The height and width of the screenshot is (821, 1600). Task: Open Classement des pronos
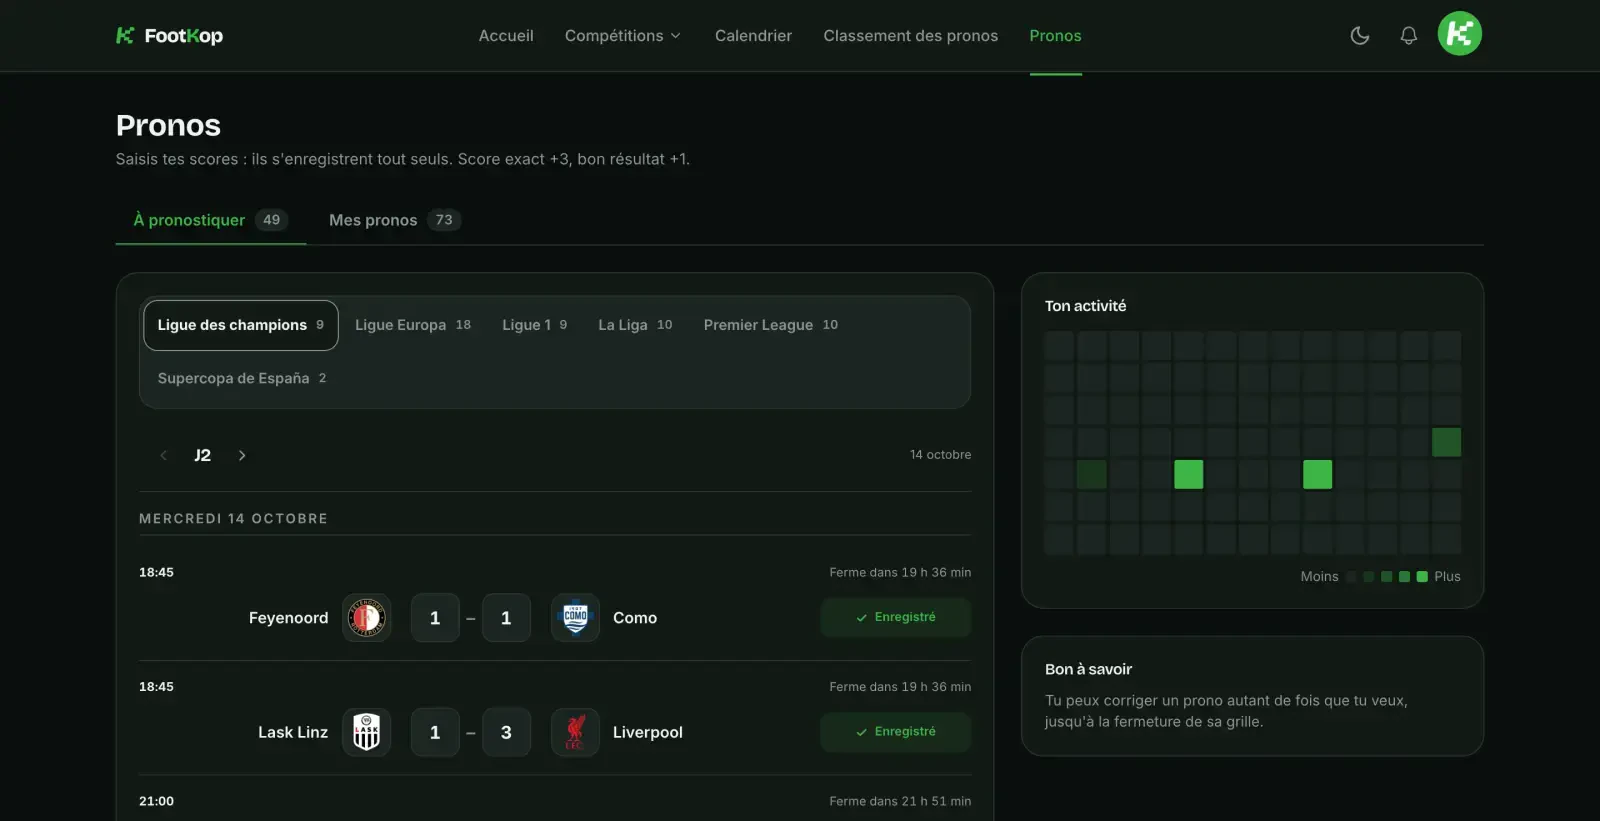[x=910, y=36]
